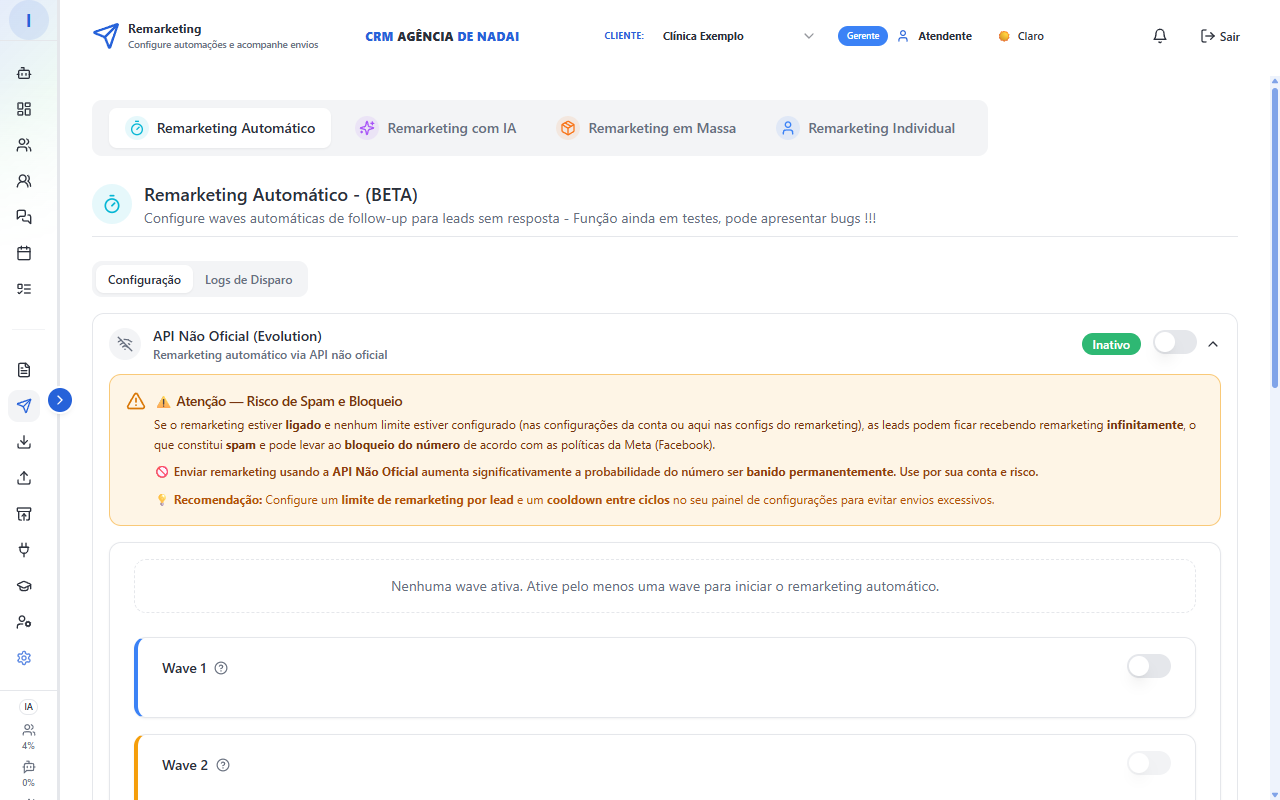This screenshot has height=800, width=1280.
Task: Open the user settings sidebar icon
Action: pos(24,622)
